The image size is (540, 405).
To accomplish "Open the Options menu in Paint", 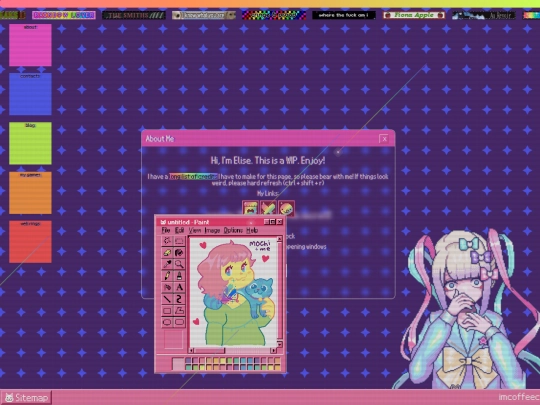I will click(233, 230).
